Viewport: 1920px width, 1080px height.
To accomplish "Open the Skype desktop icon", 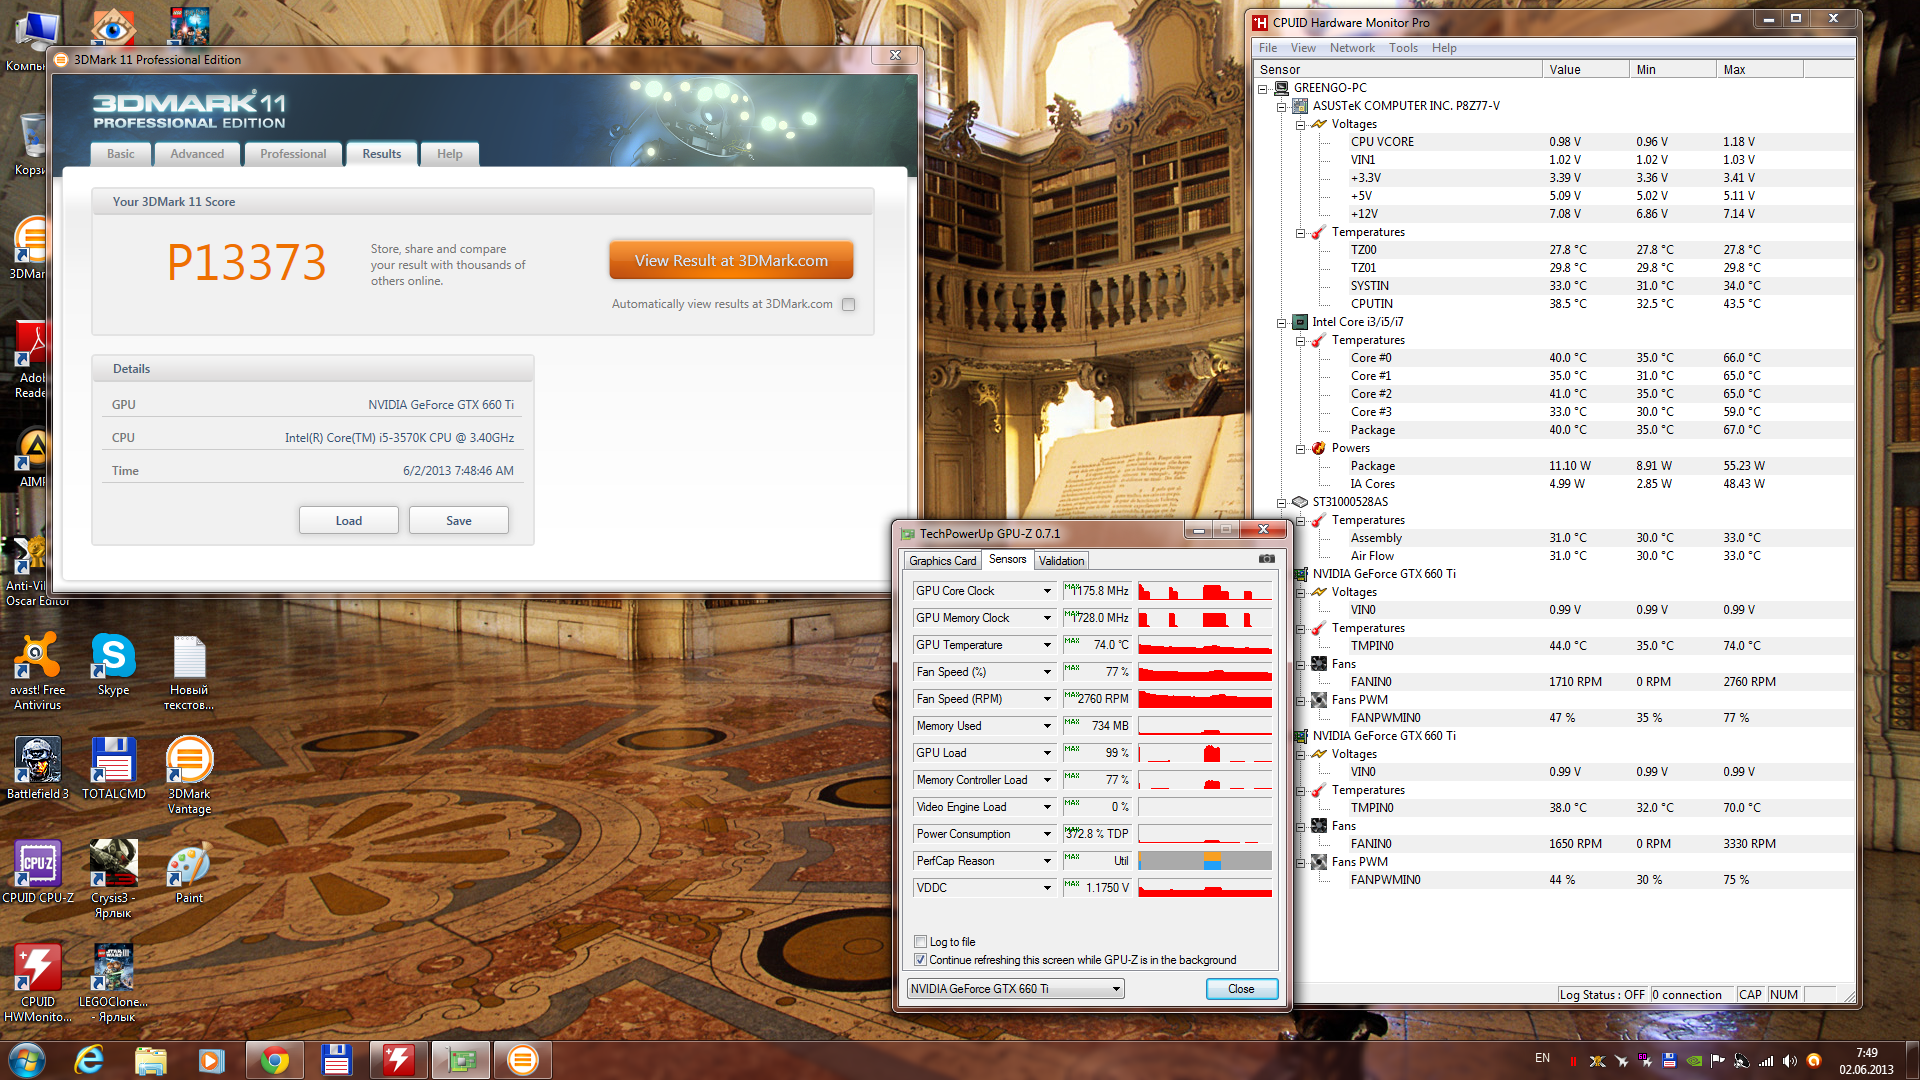I will pos(113,666).
